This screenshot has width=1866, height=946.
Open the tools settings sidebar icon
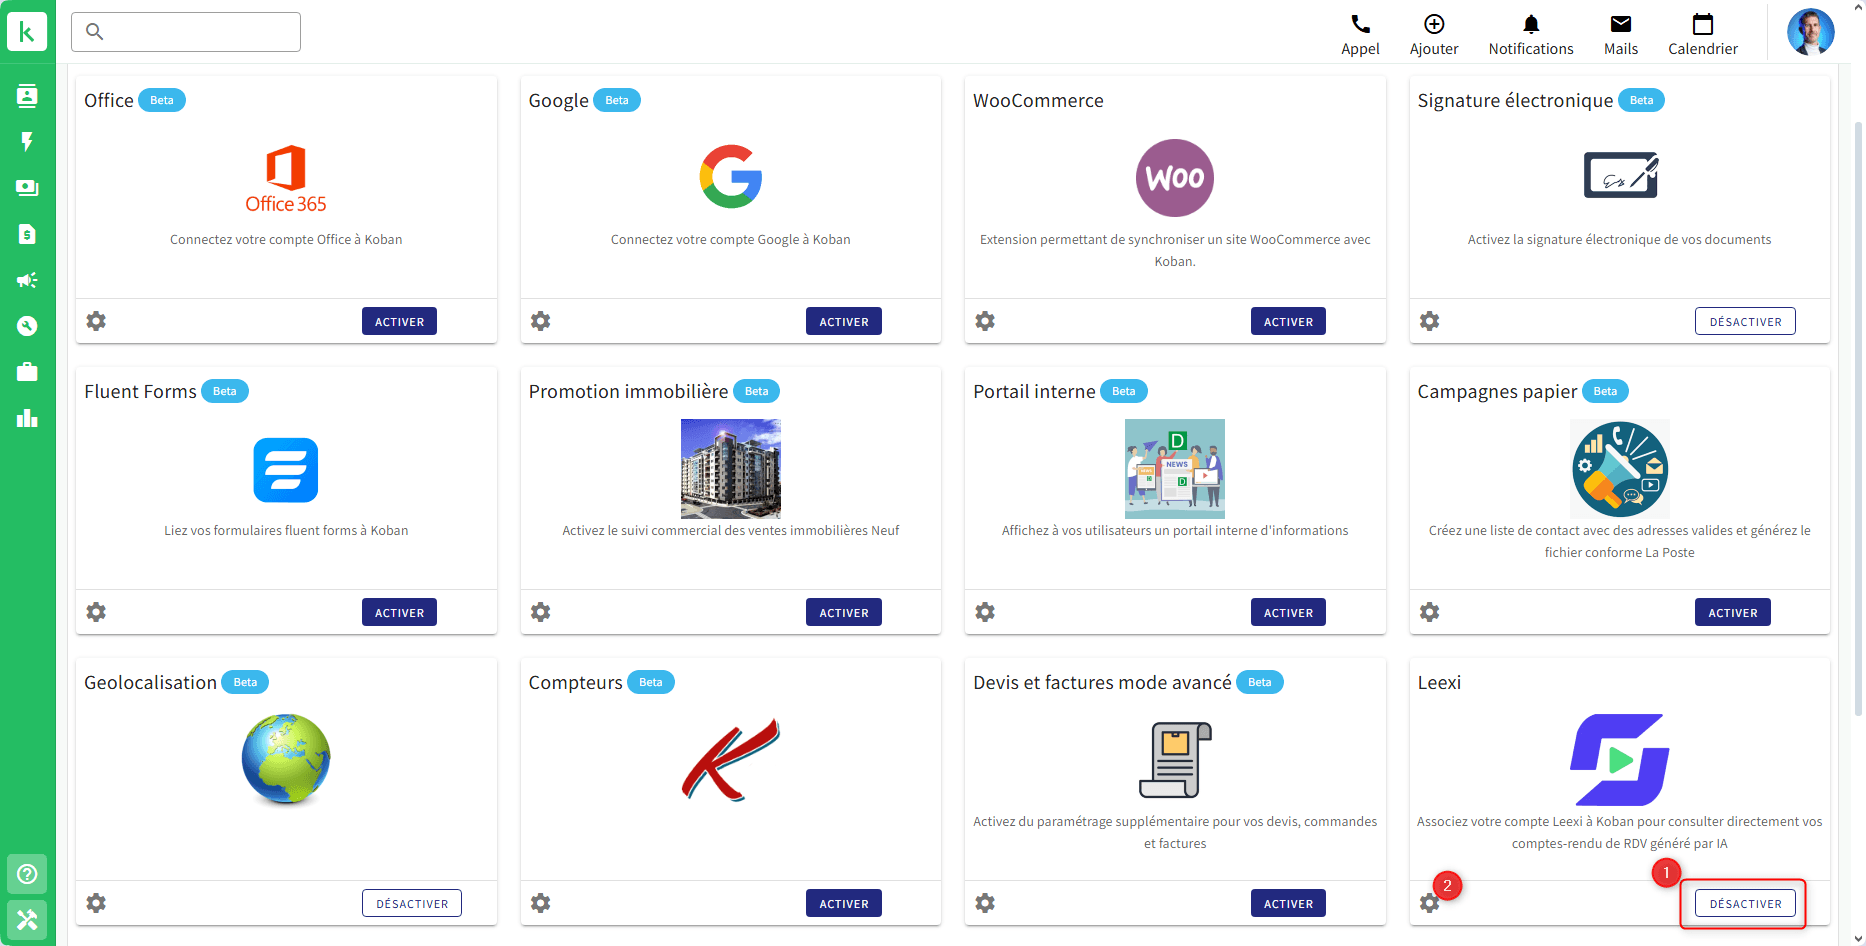pos(27,919)
